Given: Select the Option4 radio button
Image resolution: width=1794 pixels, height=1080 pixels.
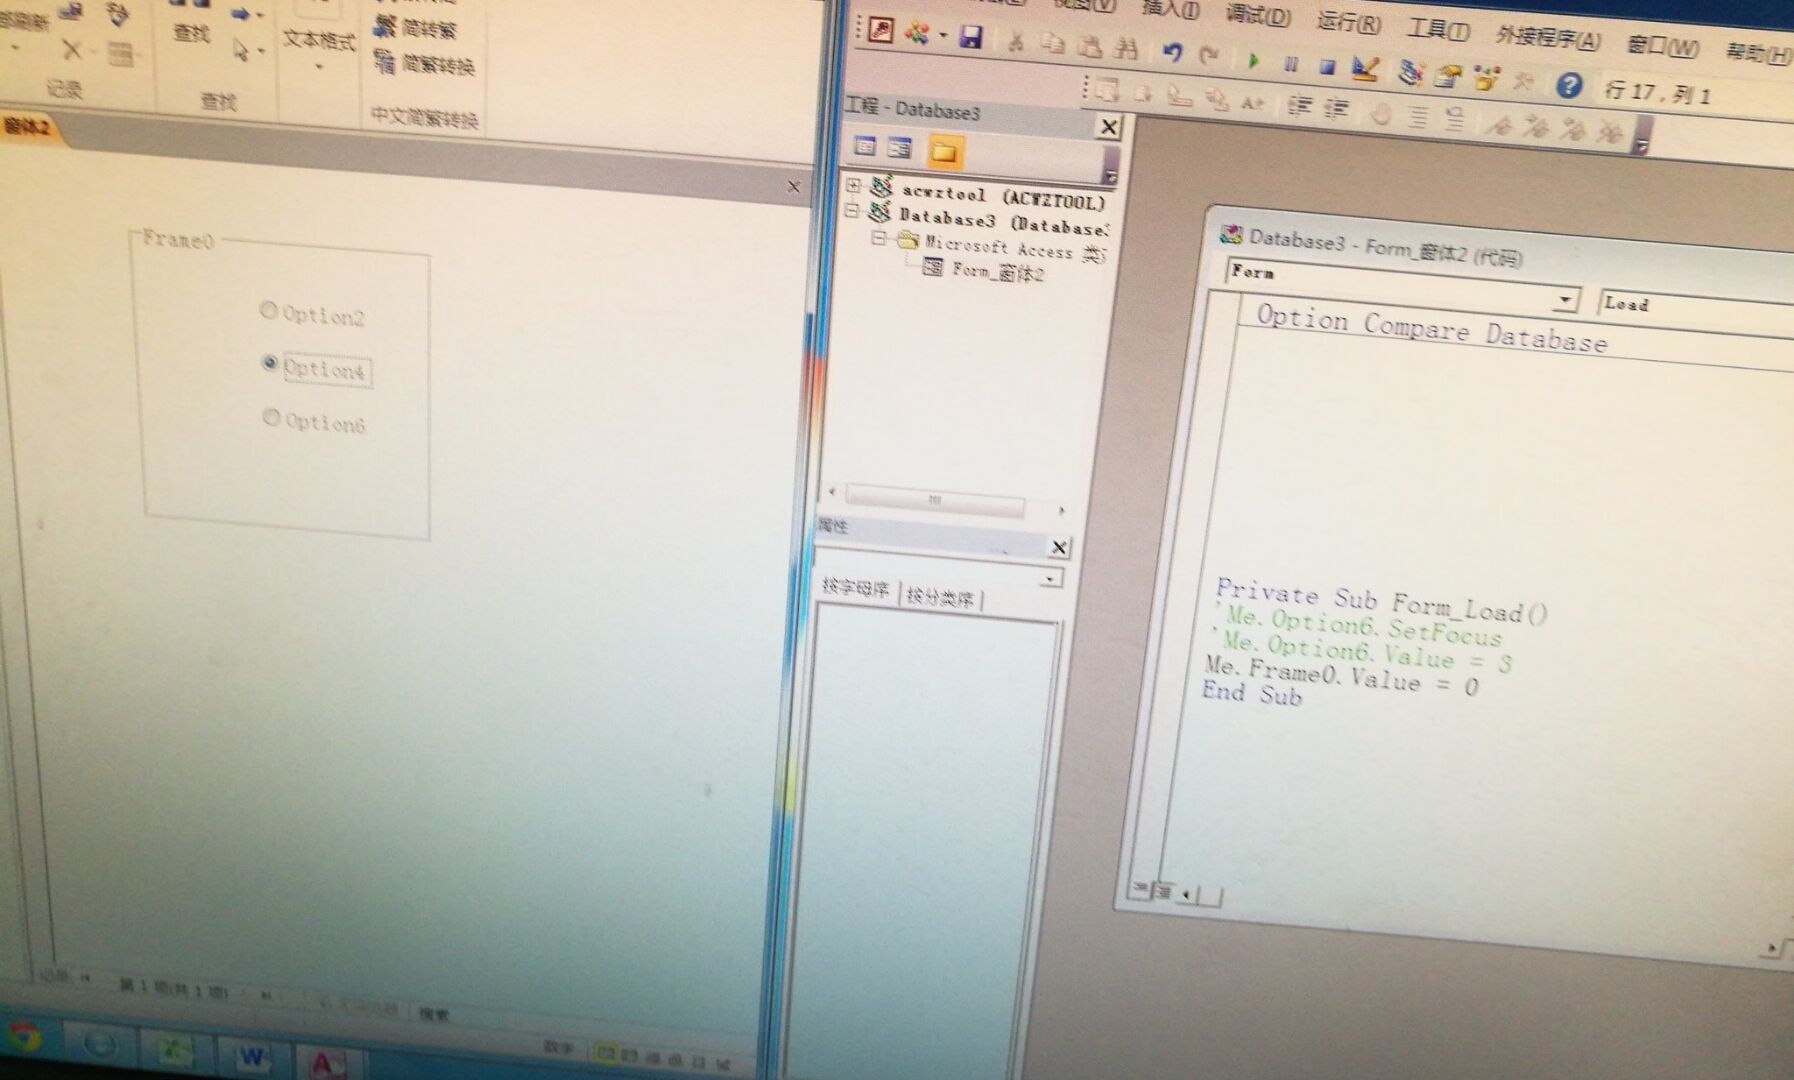Looking at the screenshot, I should click(x=269, y=362).
